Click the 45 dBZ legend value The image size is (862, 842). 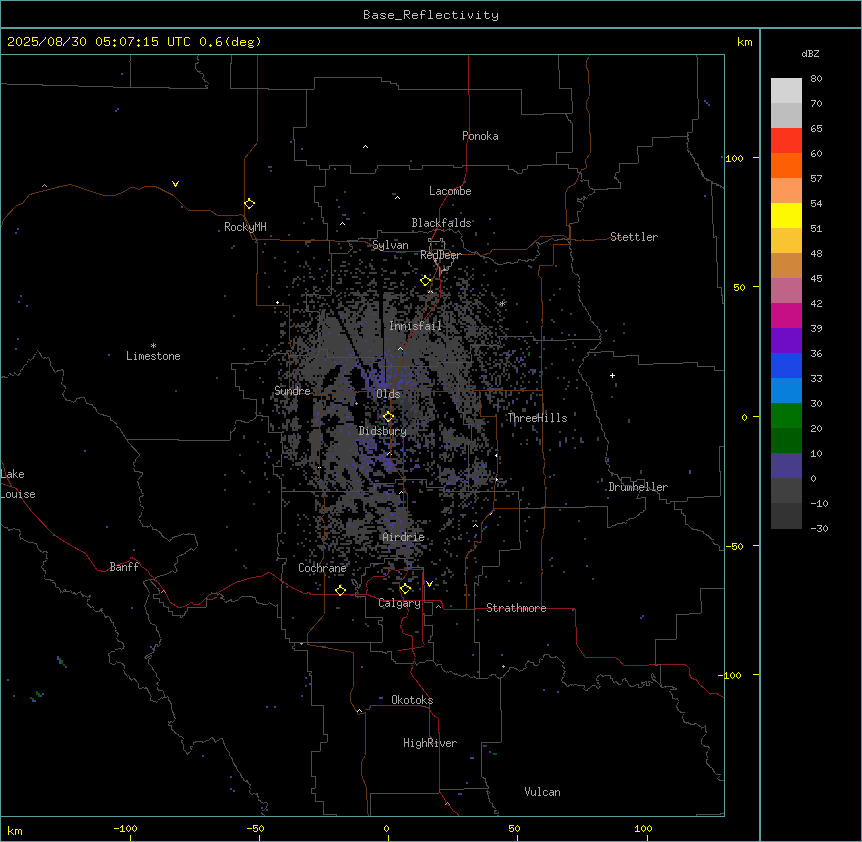816,279
